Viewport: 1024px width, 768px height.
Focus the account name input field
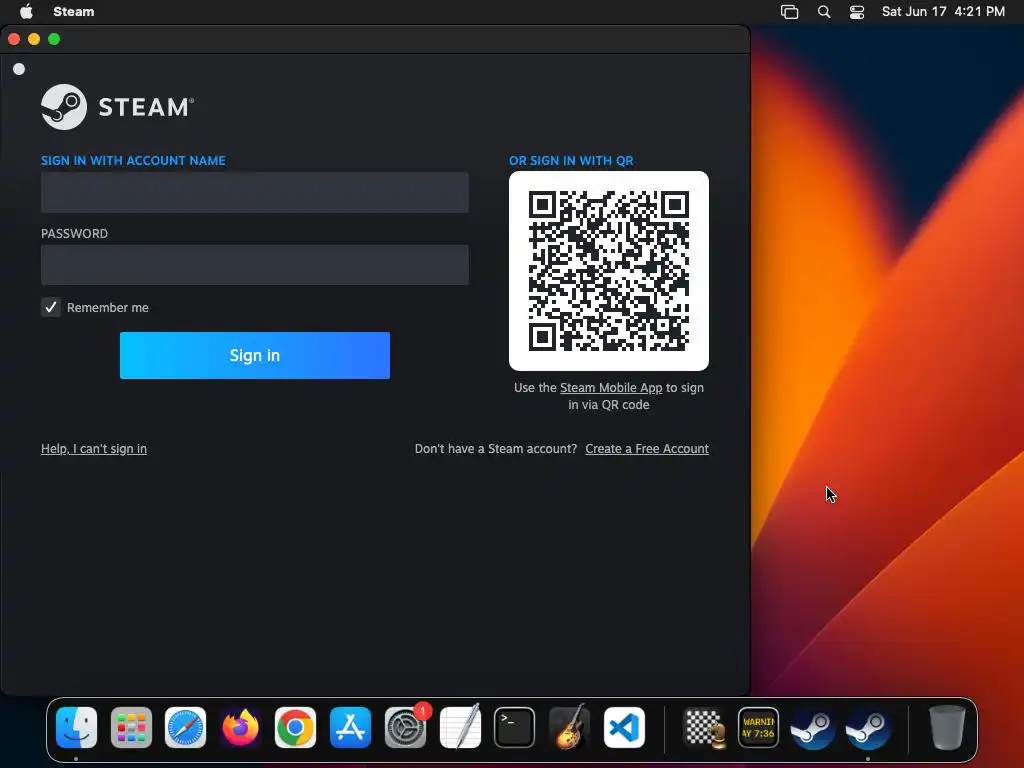pyautogui.click(x=255, y=192)
